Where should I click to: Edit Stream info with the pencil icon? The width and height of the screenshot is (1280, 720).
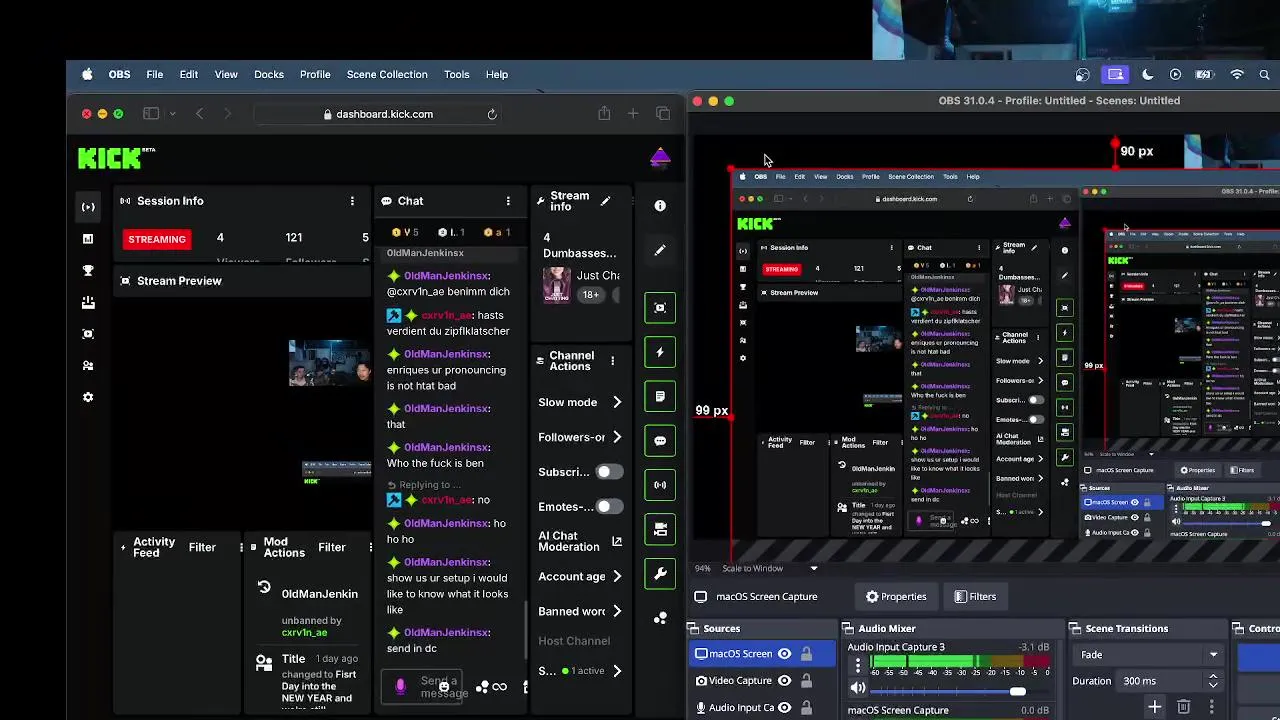(x=605, y=201)
